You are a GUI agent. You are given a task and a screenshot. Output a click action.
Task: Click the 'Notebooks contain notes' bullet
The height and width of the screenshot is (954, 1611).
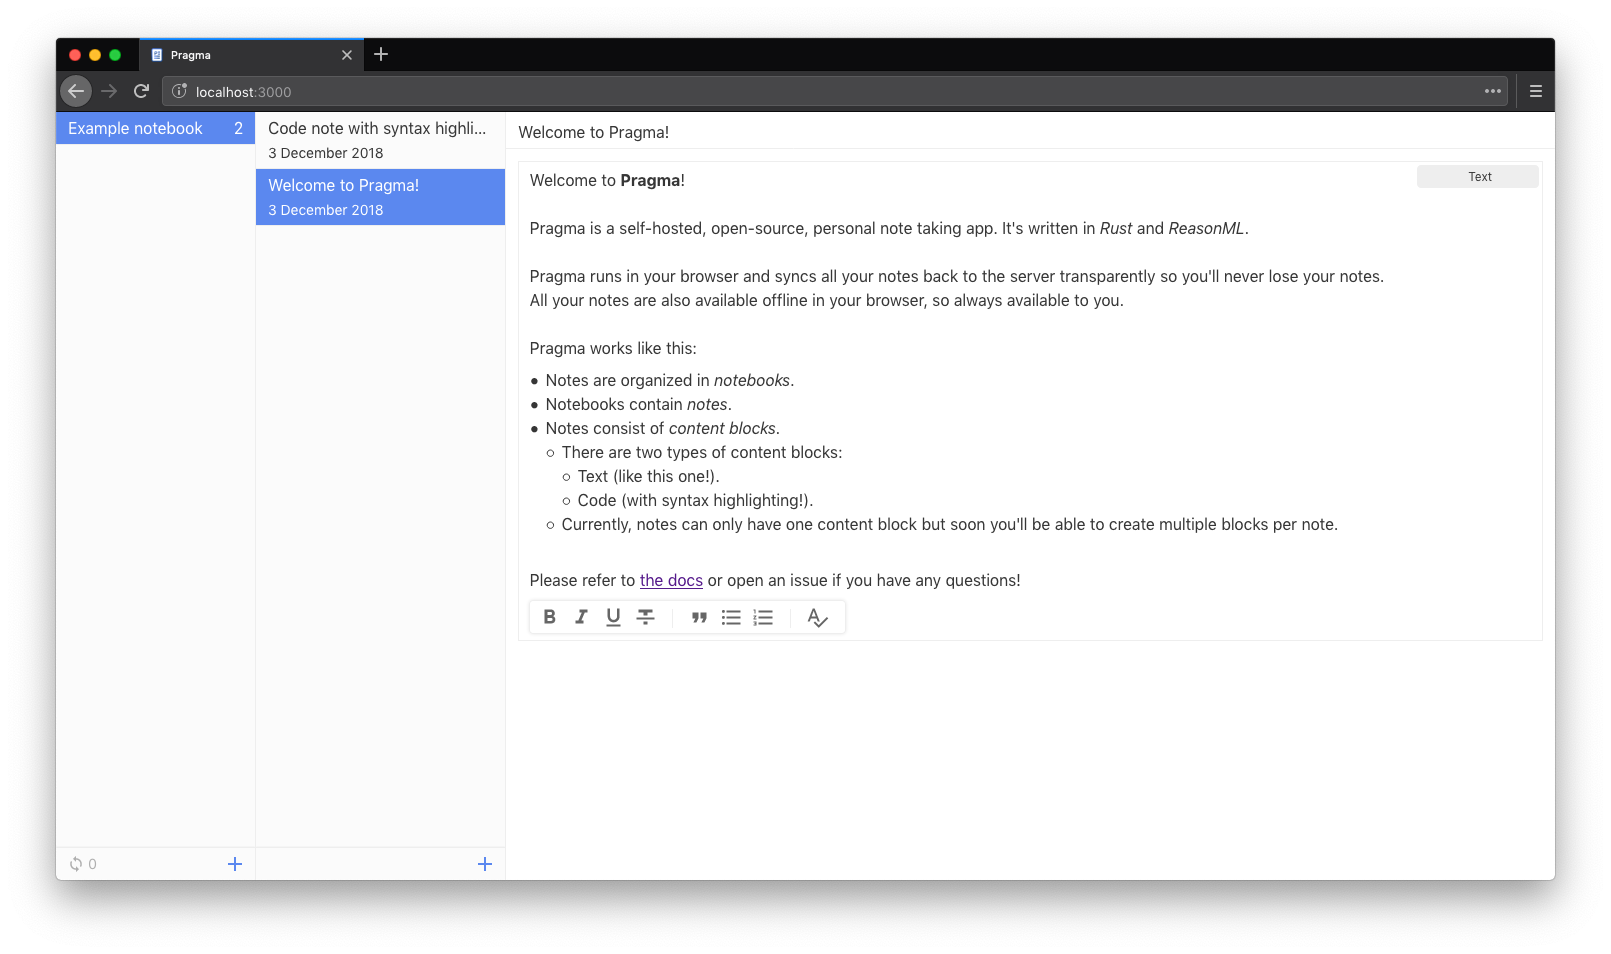point(638,404)
